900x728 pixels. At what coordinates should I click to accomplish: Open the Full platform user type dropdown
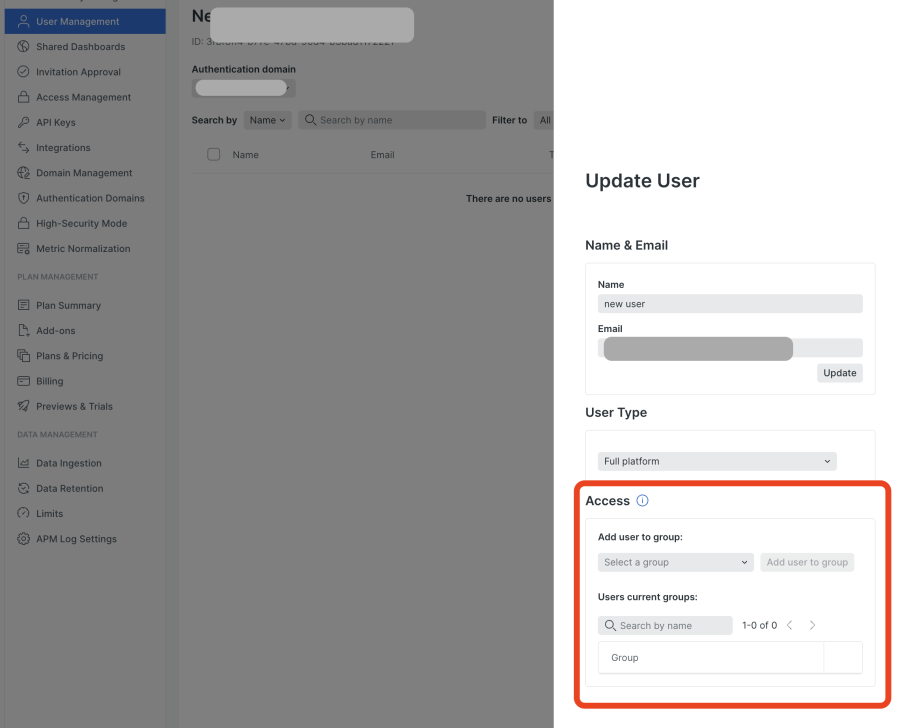pyautogui.click(x=716, y=461)
